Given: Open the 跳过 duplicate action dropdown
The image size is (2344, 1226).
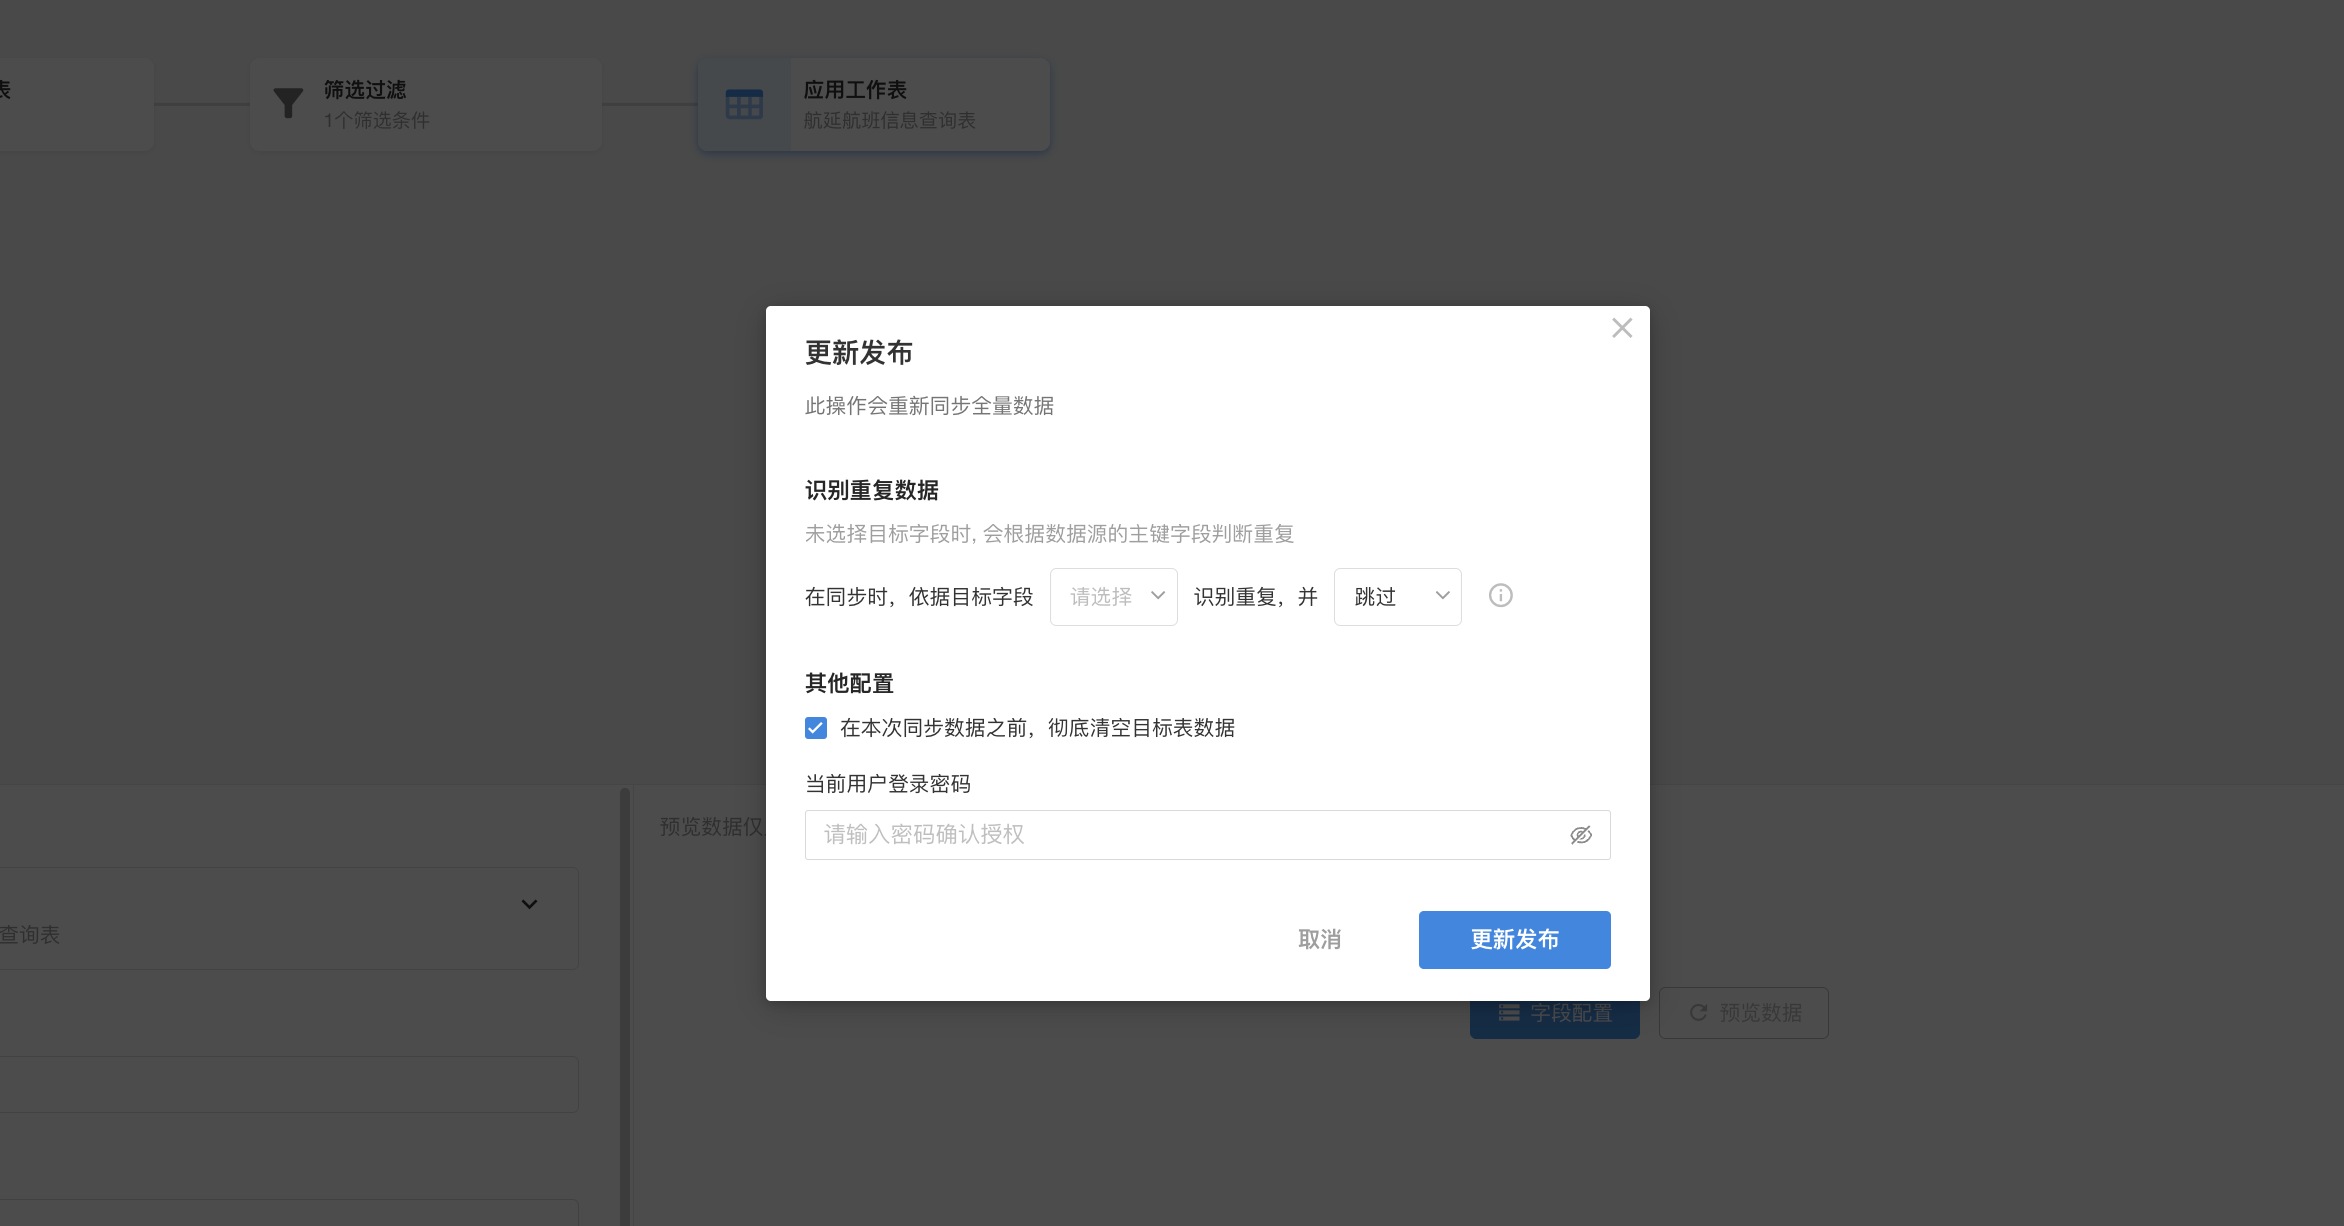Looking at the screenshot, I should click(x=1397, y=597).
